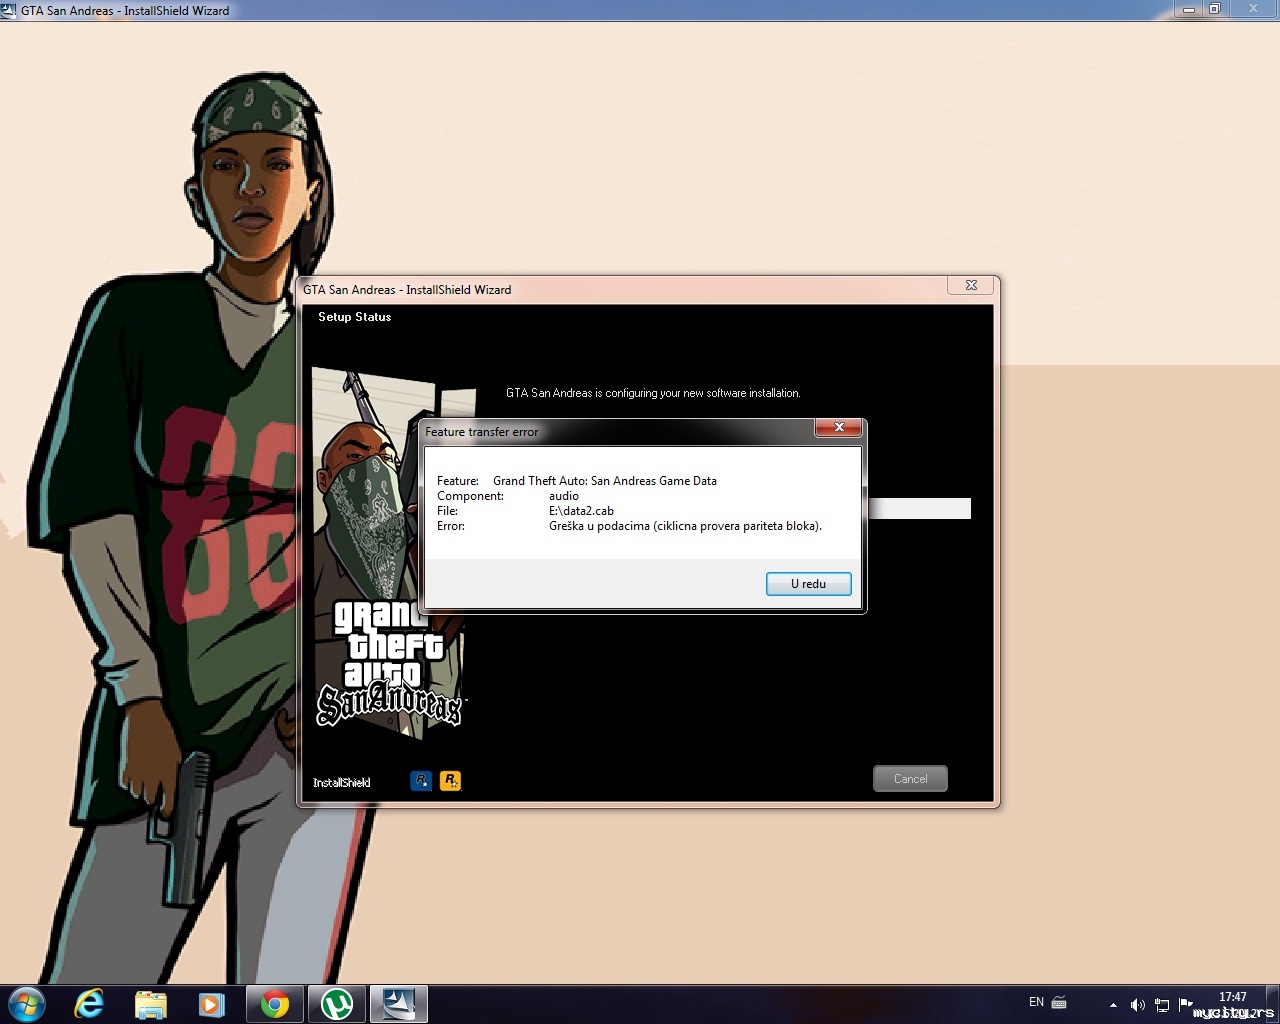The width and height of the screenshot is (1280, 1024).
Task: Open the Windows Start menu
Action: tap(26, 1003)
